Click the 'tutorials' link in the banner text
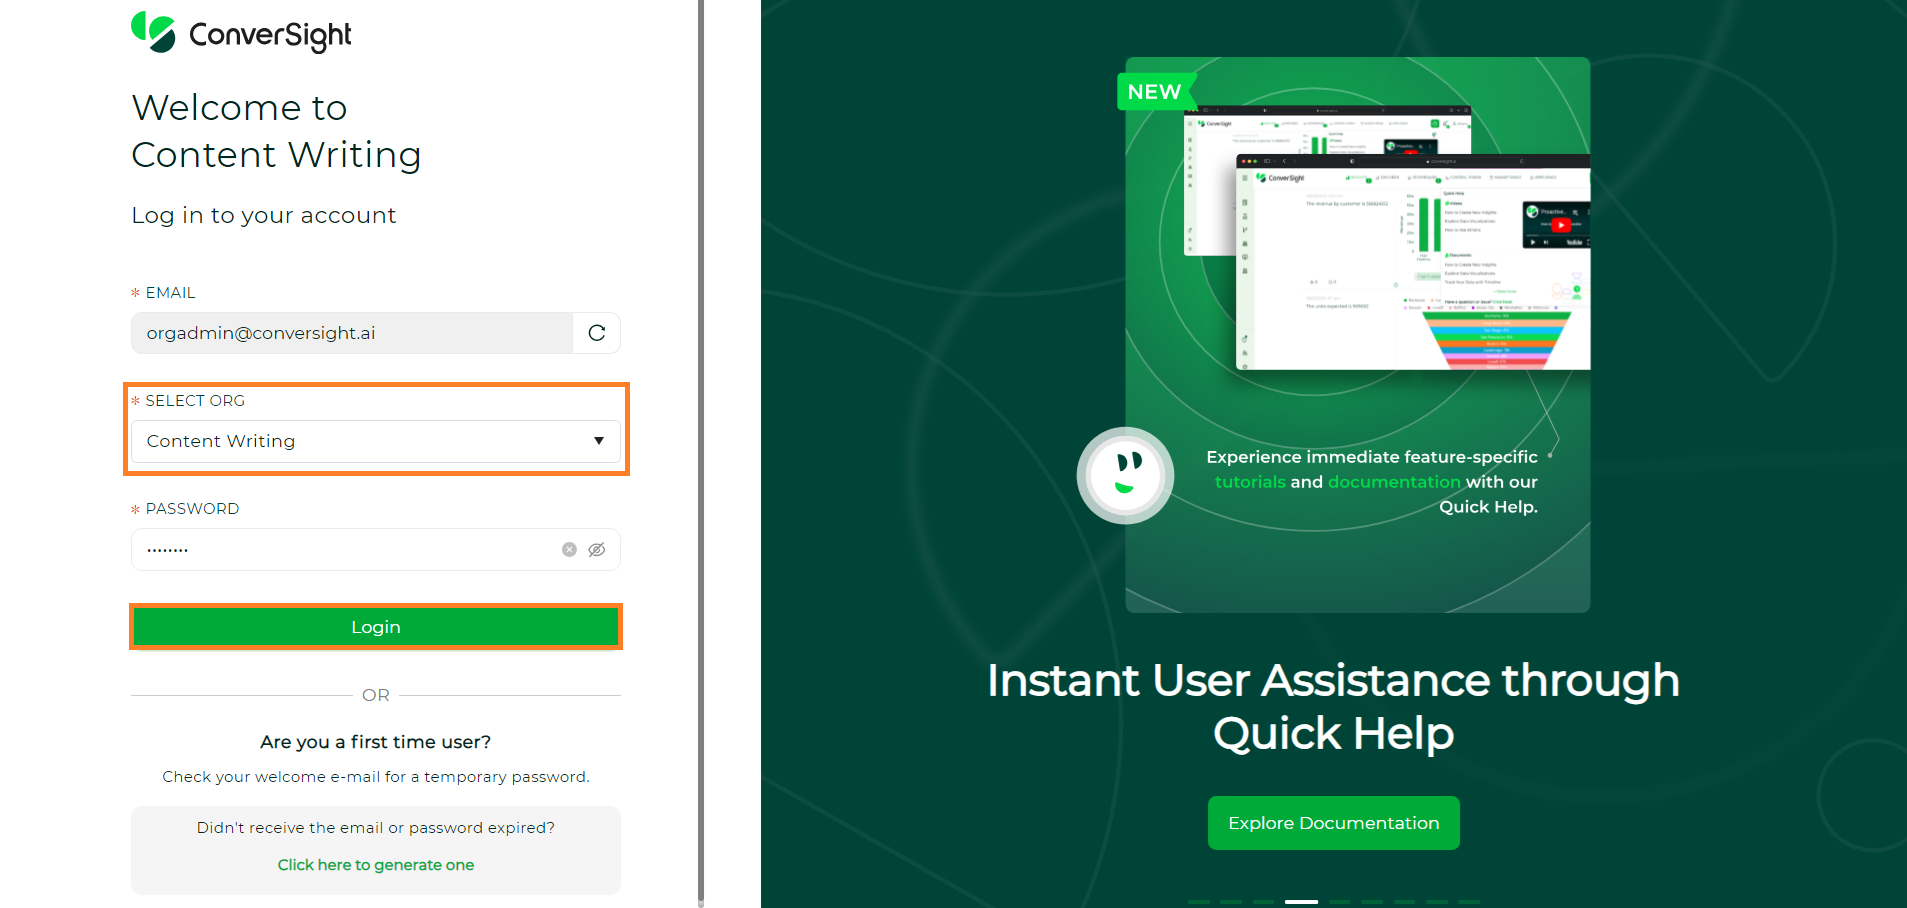This screenshot has width=1907, height=908. (1250, 482)
